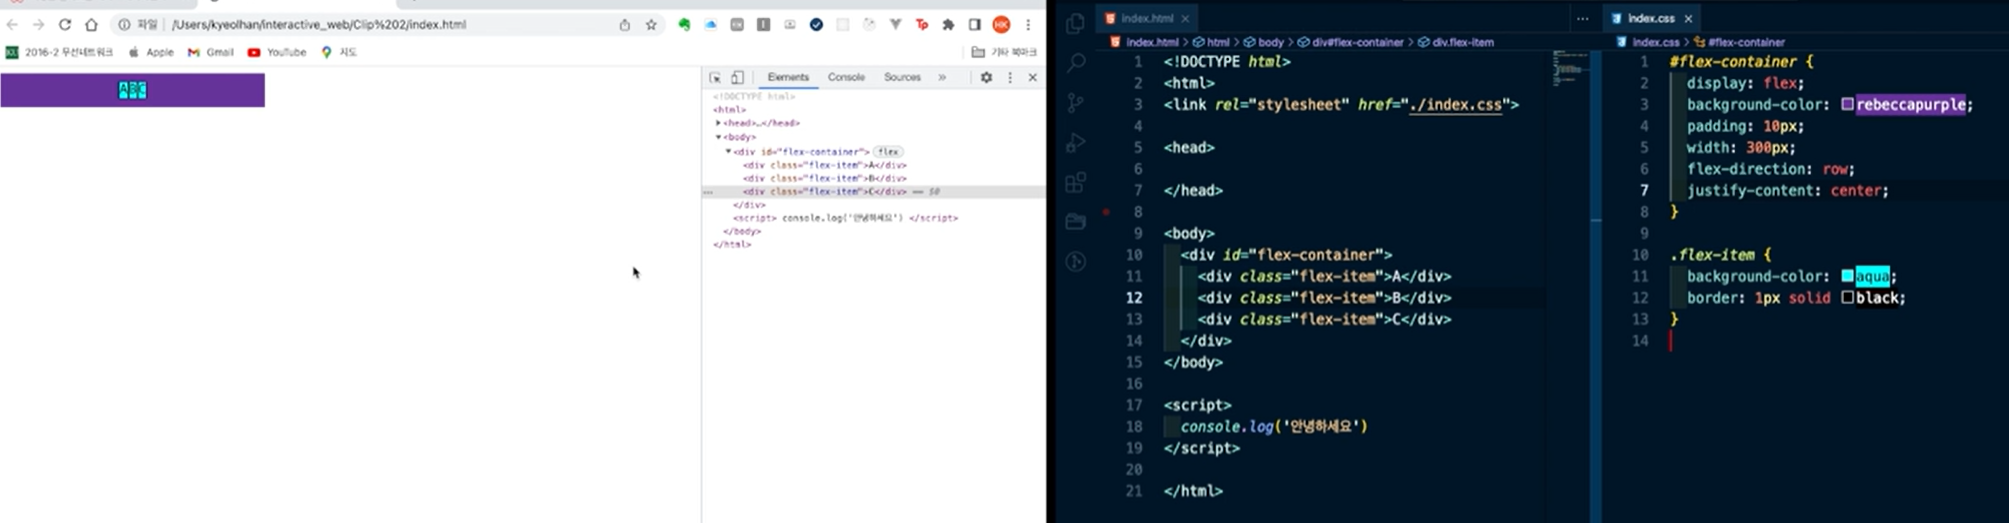Screen dimensions: 2009x523
Task: Switch to DevTools Sources tab
Action: point(902,77)
